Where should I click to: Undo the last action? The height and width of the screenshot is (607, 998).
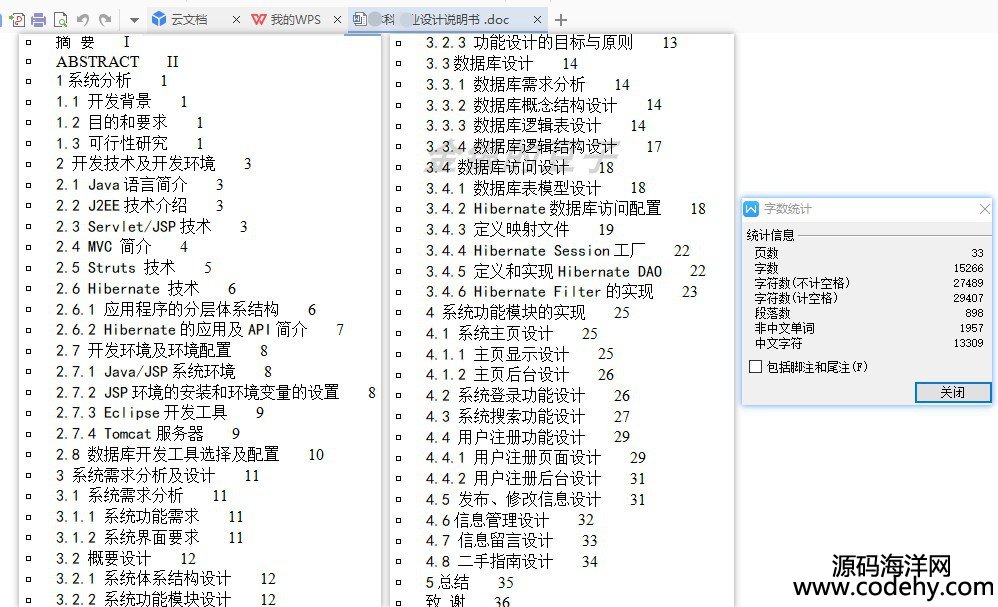point(83,19)
